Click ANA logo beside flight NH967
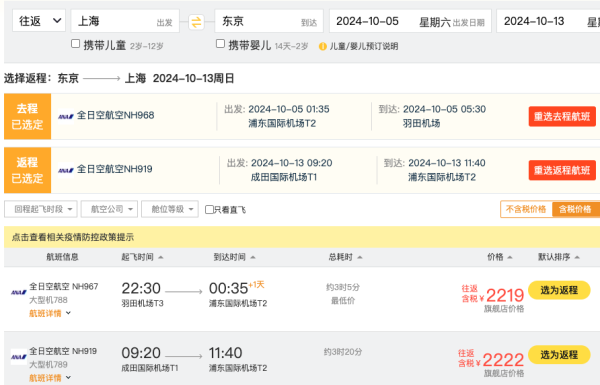600x385 pixels. (x=19, y=292)
